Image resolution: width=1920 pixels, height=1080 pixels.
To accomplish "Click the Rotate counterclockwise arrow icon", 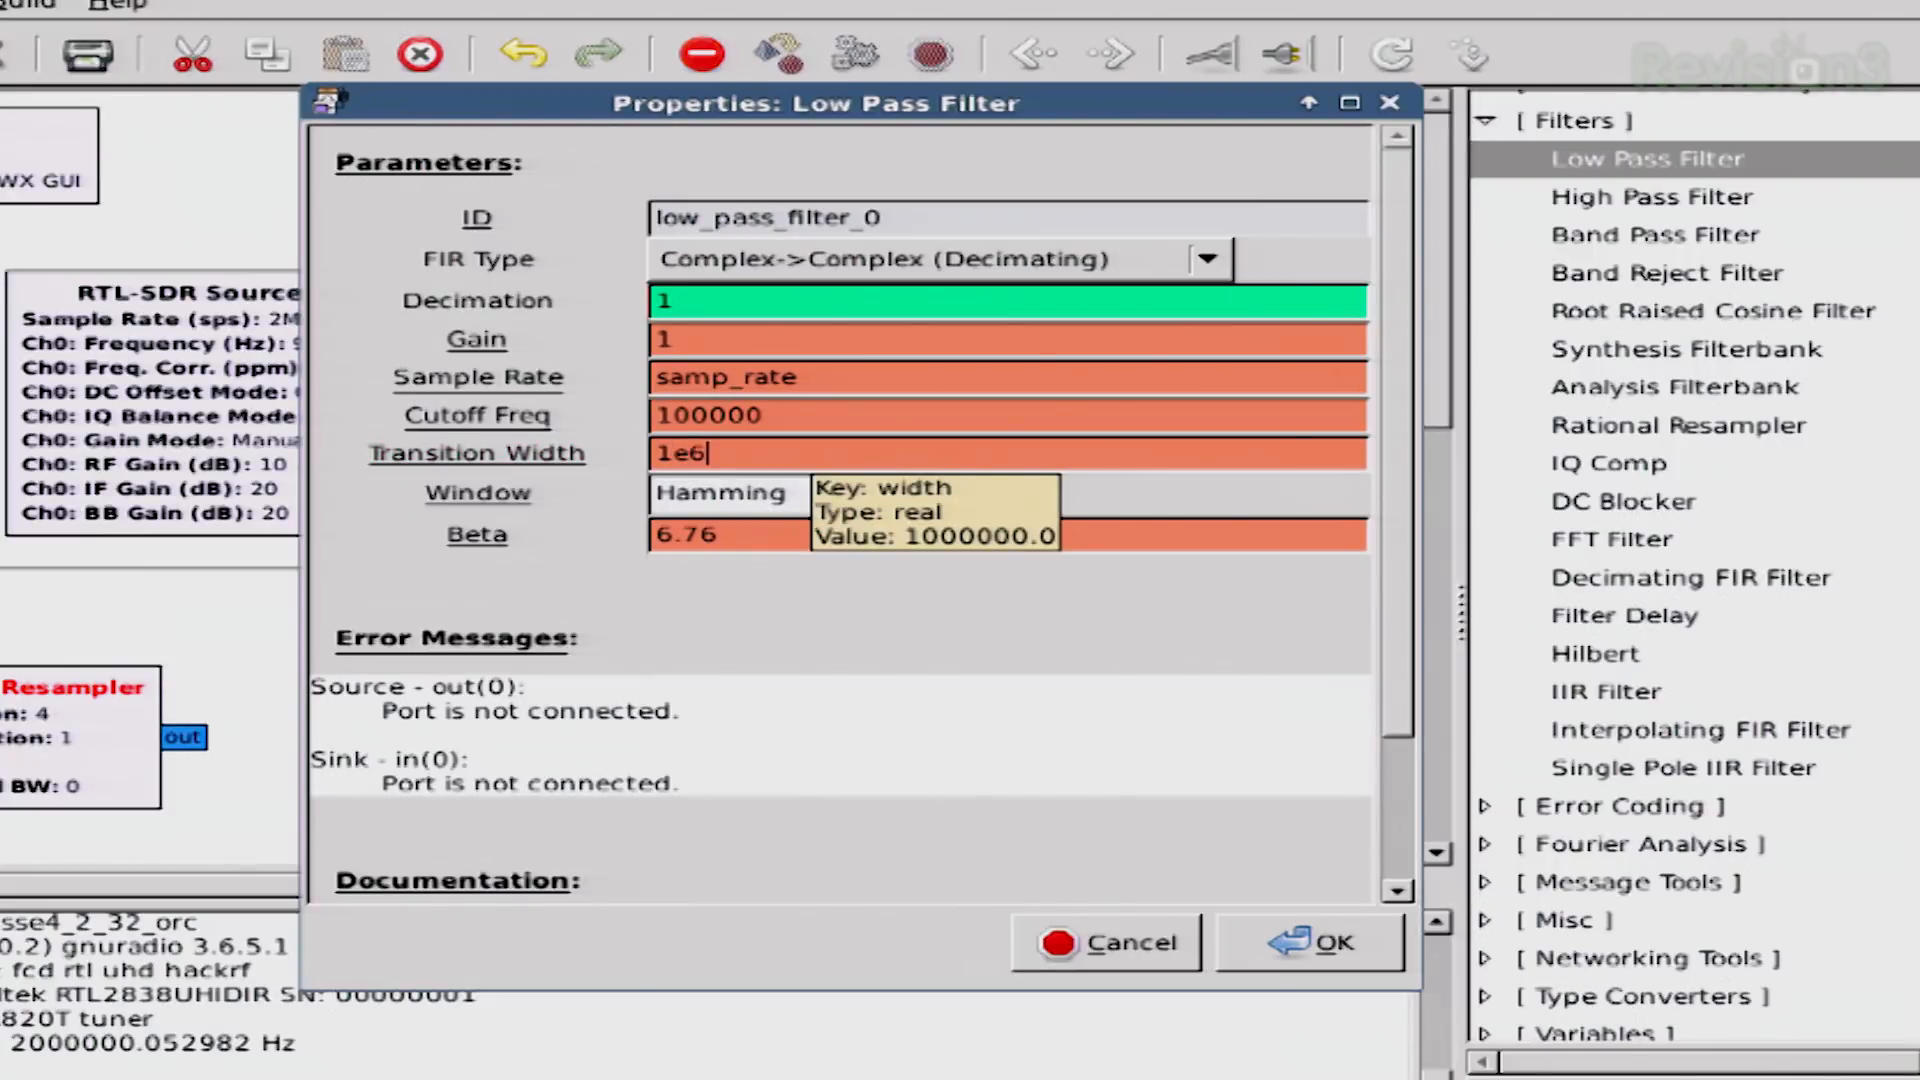I will pyautogui.click(x=1034, y=53).
